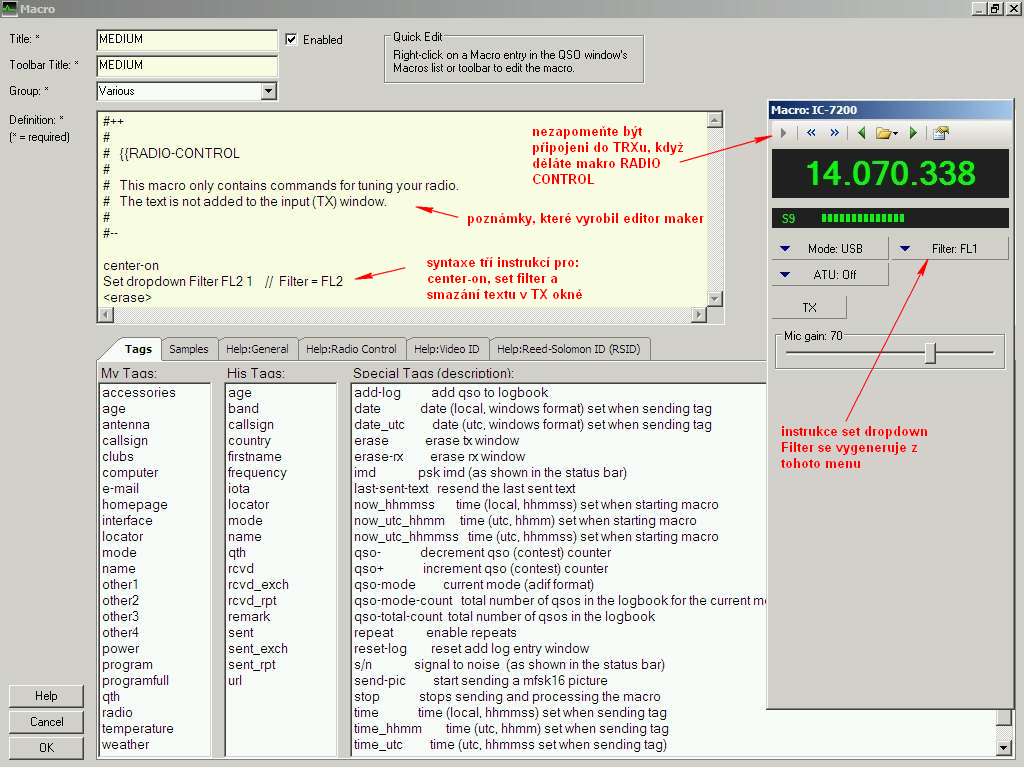Switch to the Samples tab
1024x768 pixels.
click(x=189, y=349)
